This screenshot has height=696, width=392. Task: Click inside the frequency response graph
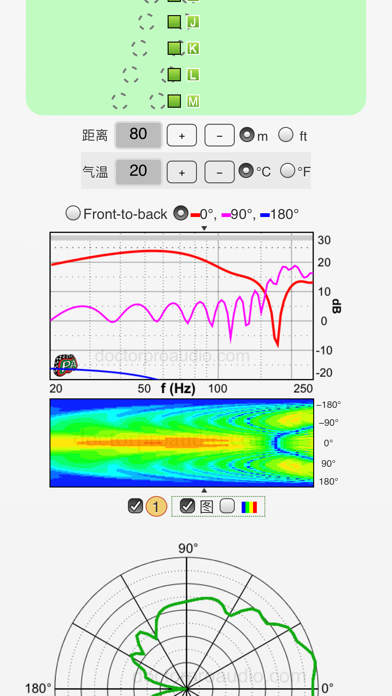click(x=182, y=305)
